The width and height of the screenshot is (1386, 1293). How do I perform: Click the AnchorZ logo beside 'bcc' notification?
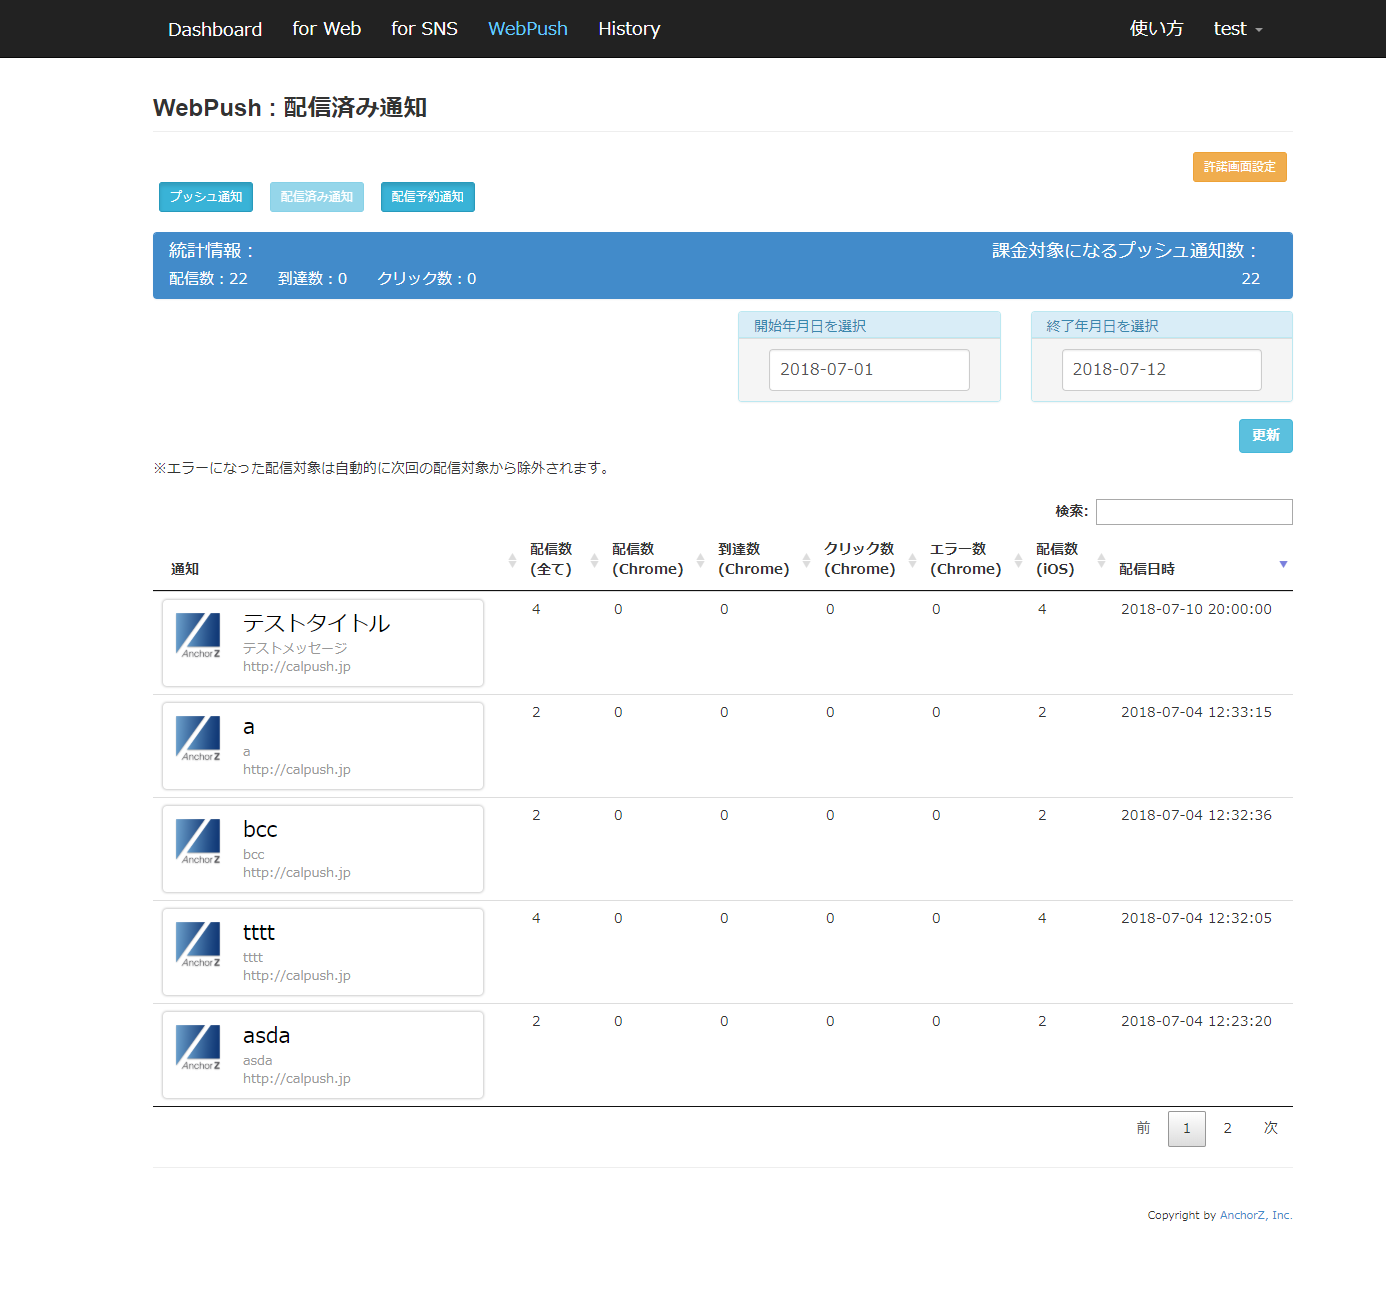coord(198,842)
